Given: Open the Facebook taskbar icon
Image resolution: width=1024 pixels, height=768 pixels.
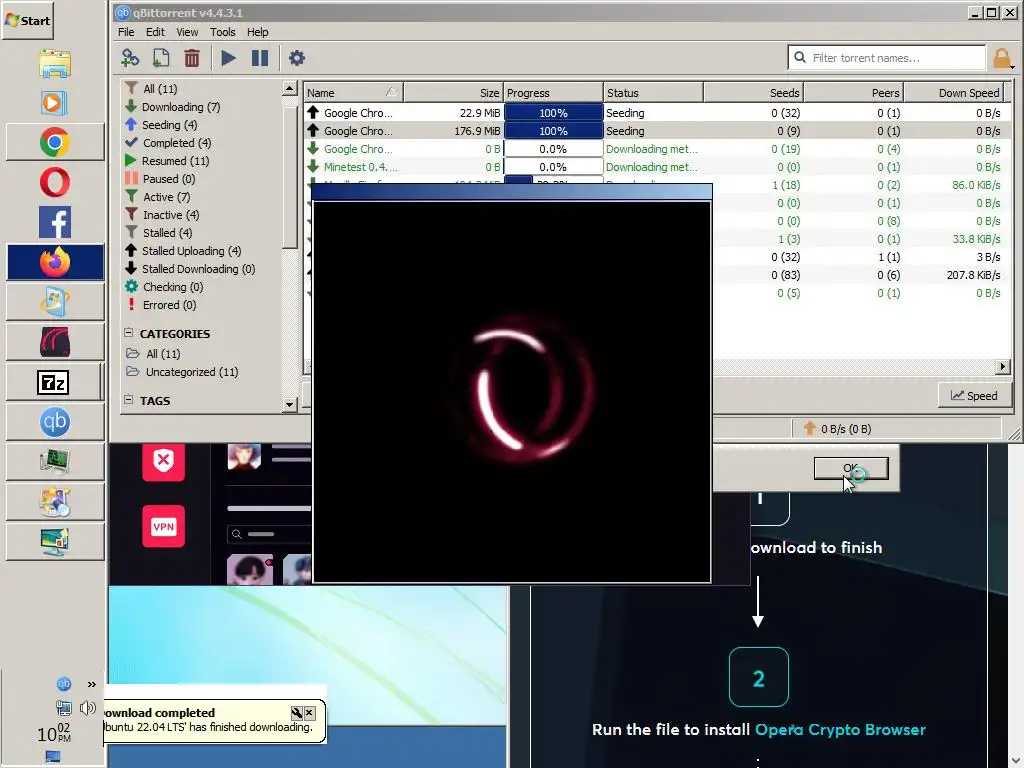Looking at the screenshot, I should tap(55, 222).
